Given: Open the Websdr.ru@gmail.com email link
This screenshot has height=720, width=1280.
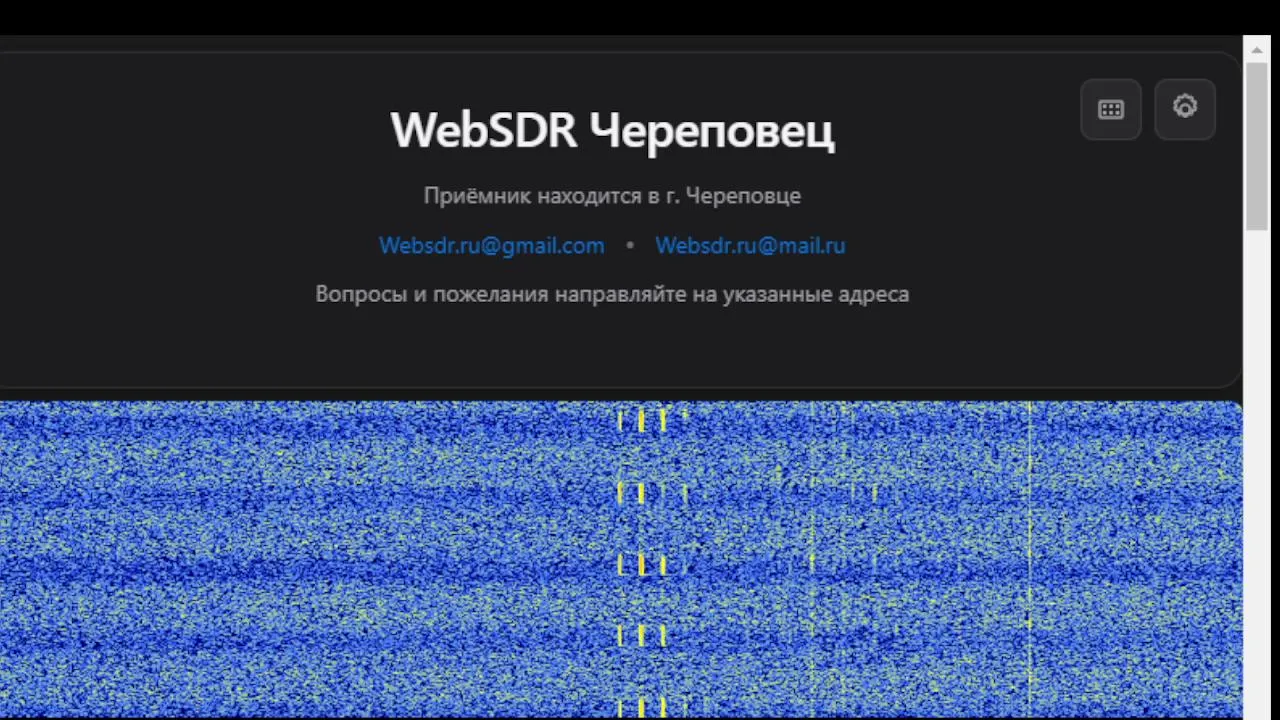Looking at the screenshot, I should point(491,245).
